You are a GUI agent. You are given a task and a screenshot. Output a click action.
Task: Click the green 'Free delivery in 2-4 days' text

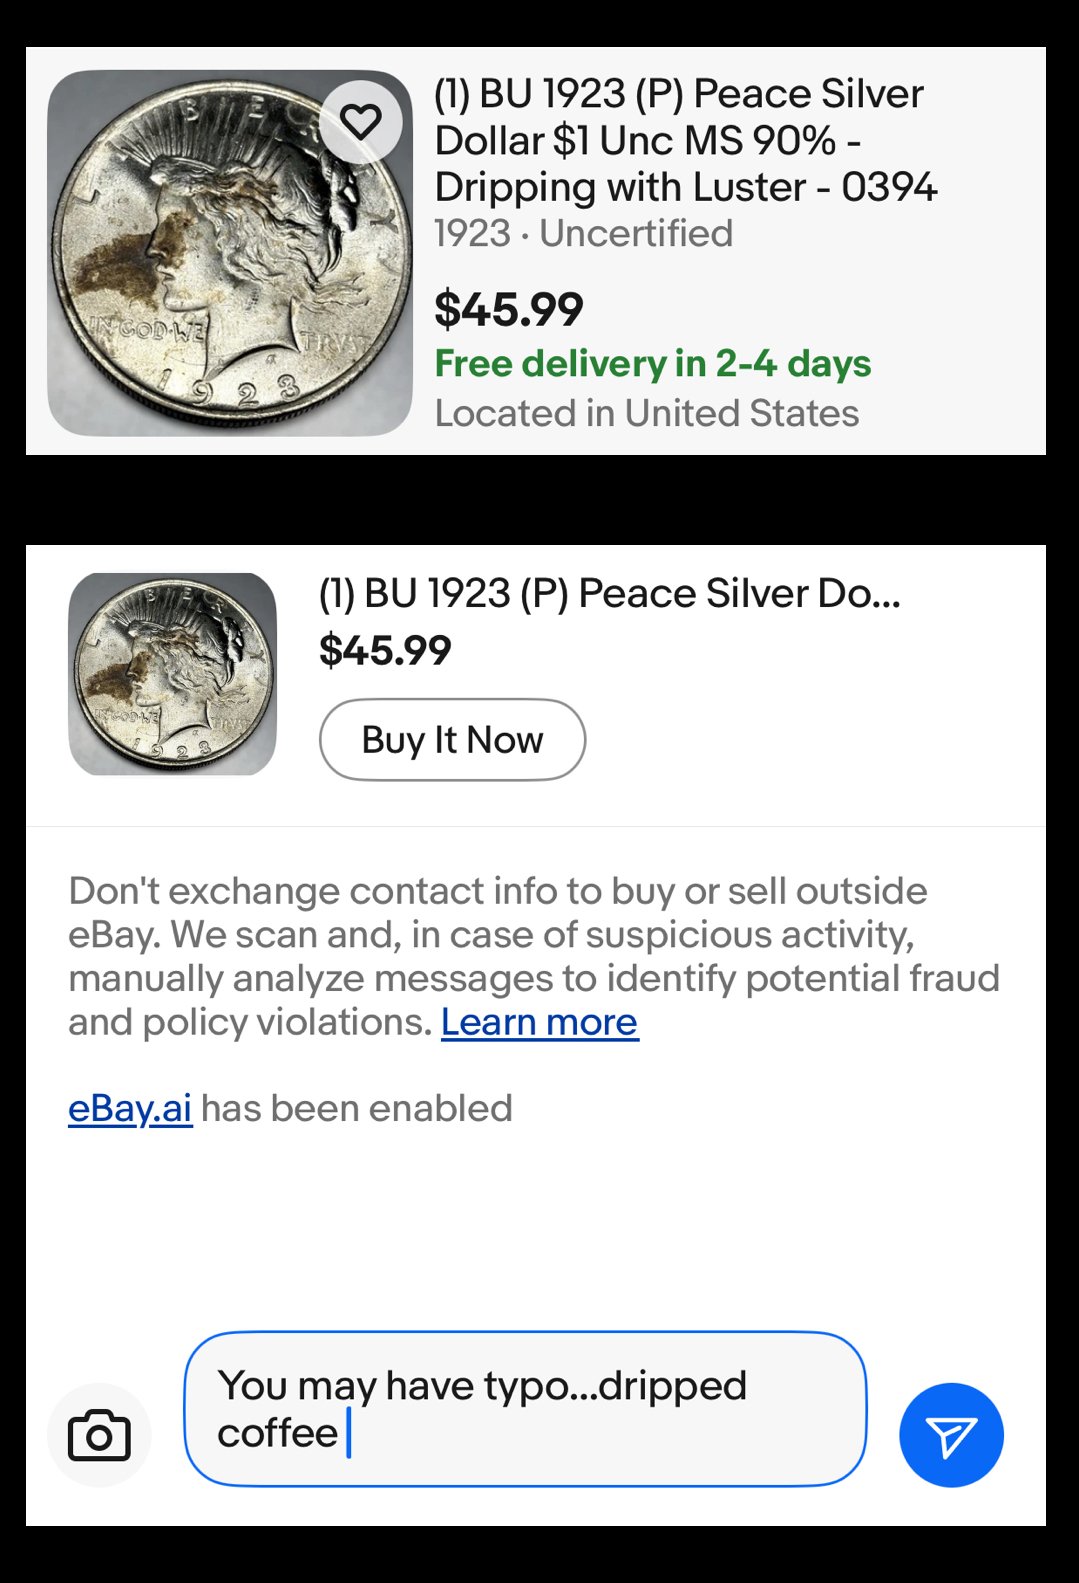[652, 363]
